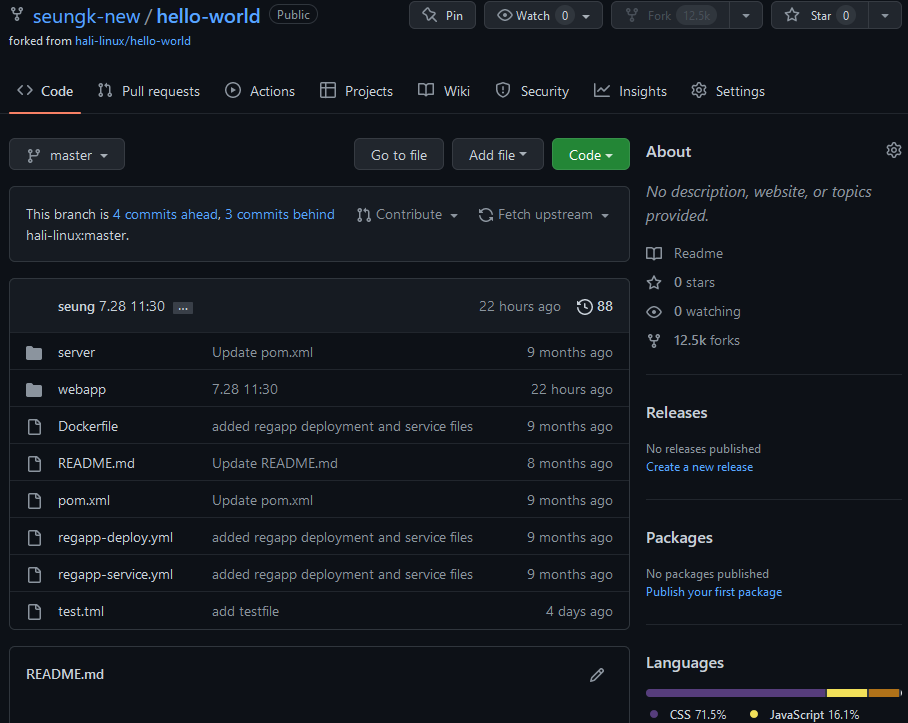The height and width of the screenshot is (723, 908).
Task: Open About settings via gear icon
Action: tap(894, 151)
